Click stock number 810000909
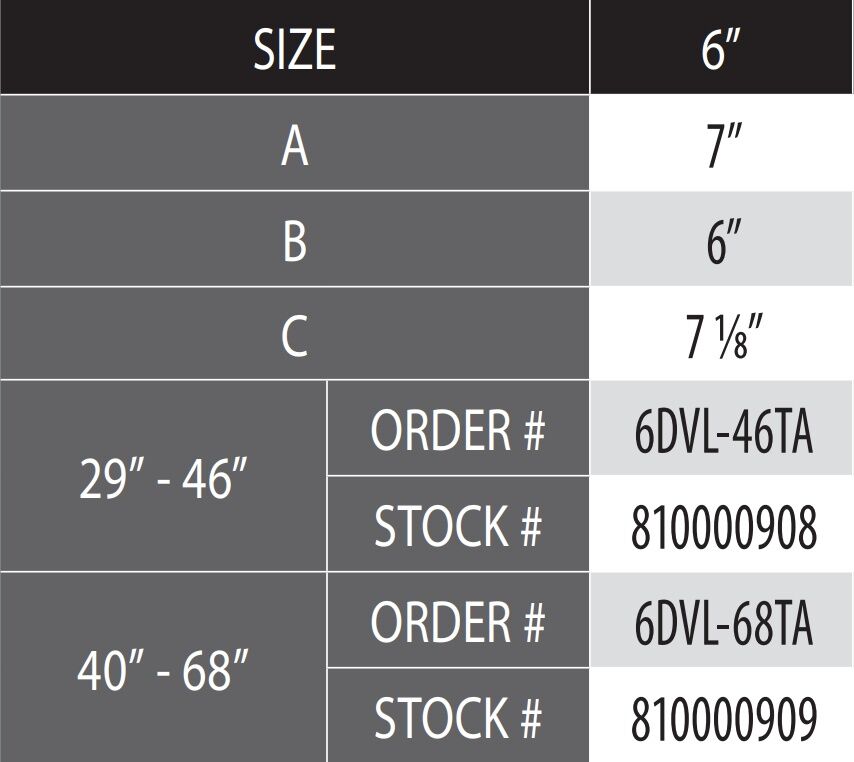The height and width of the screenshot is (762, 854). [722, 717]
